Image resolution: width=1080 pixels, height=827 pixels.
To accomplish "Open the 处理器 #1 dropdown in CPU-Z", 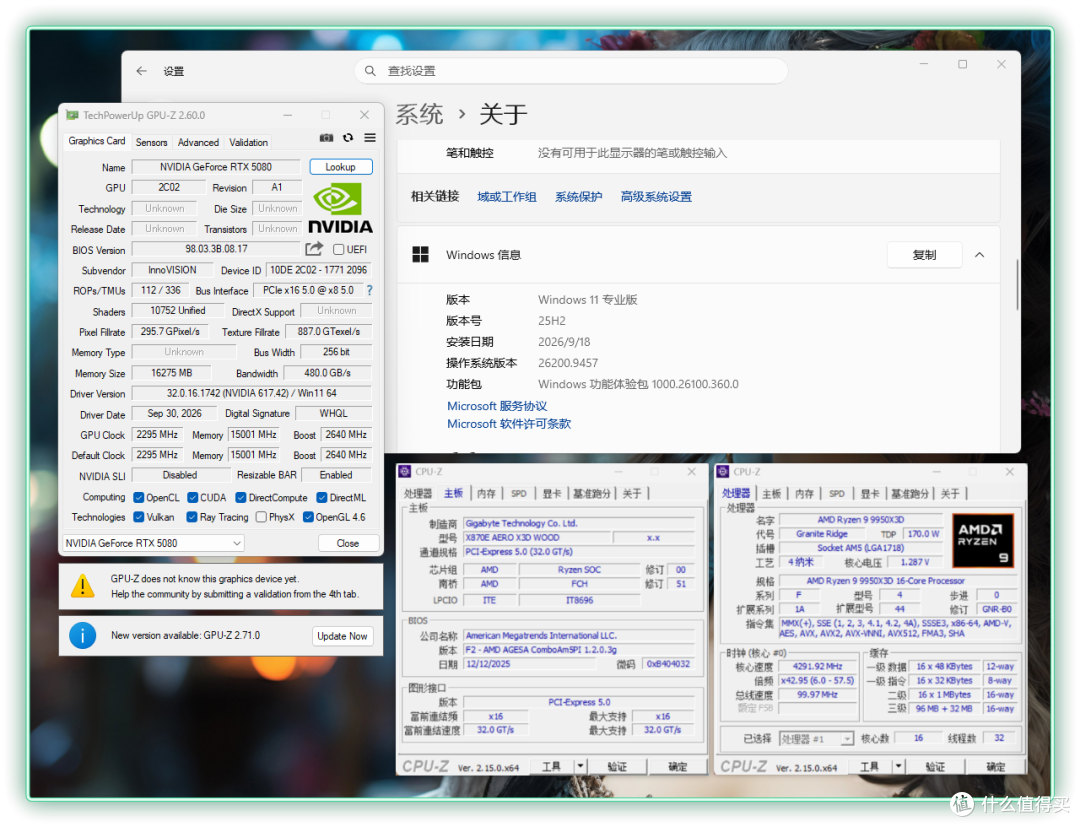I will [817, 738].
